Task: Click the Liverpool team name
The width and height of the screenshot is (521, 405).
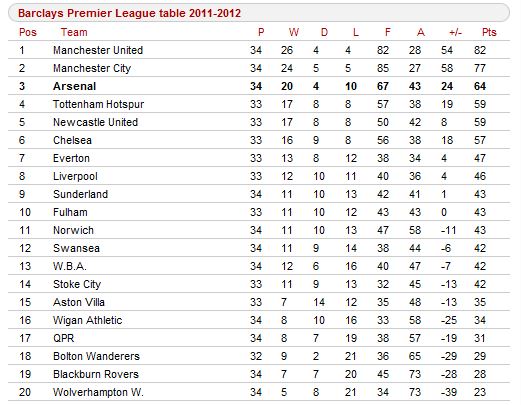Action: click(x=75, y=176)
